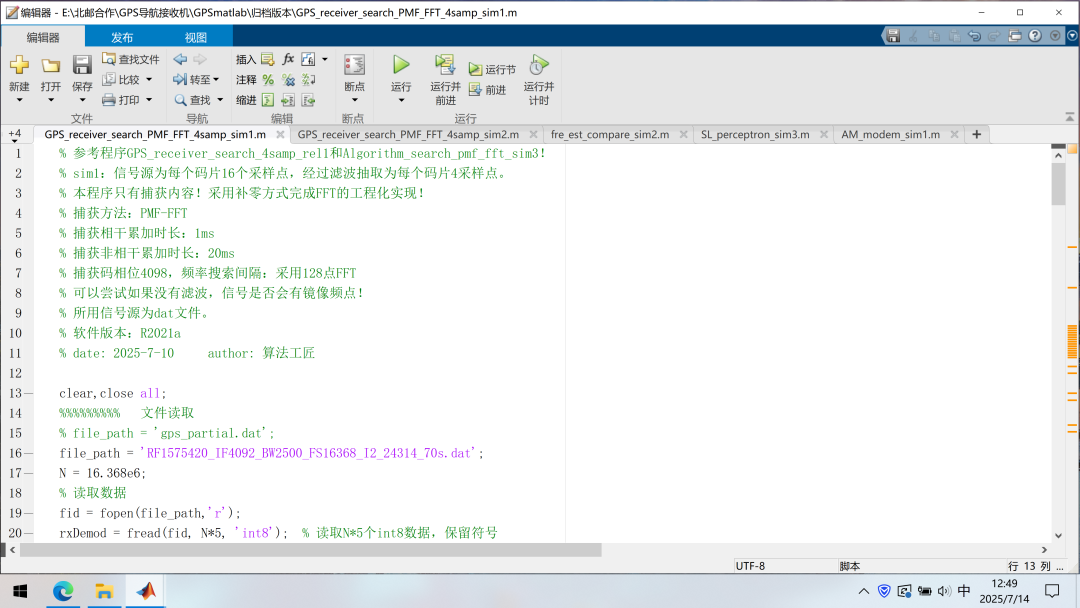
Task: Open the New (新建) dropdown arrow
Action: point(19,100)
